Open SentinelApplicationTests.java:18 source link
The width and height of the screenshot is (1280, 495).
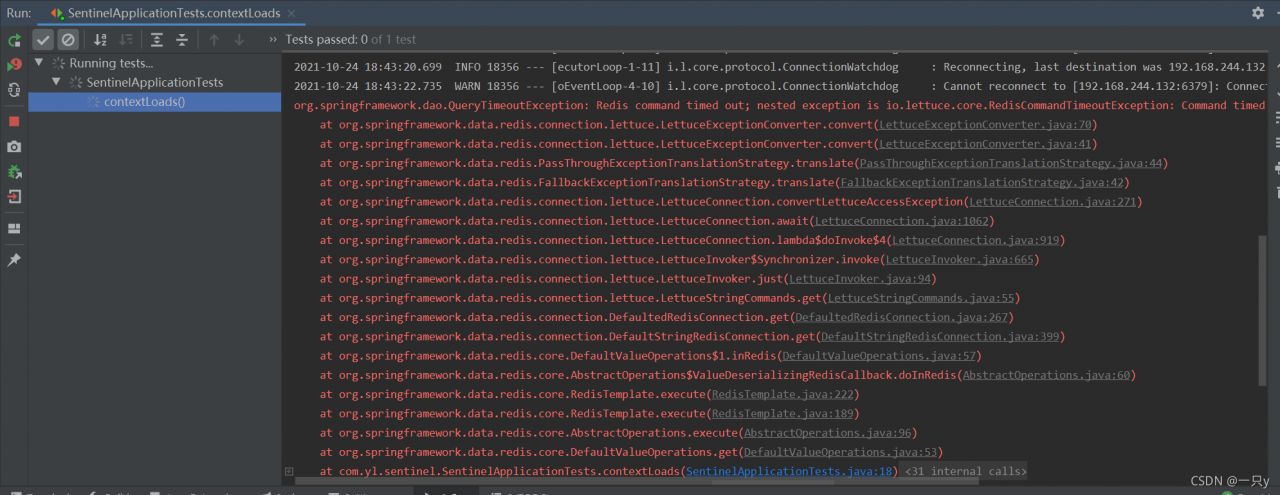pyautogui.click(x=790, y=471)
